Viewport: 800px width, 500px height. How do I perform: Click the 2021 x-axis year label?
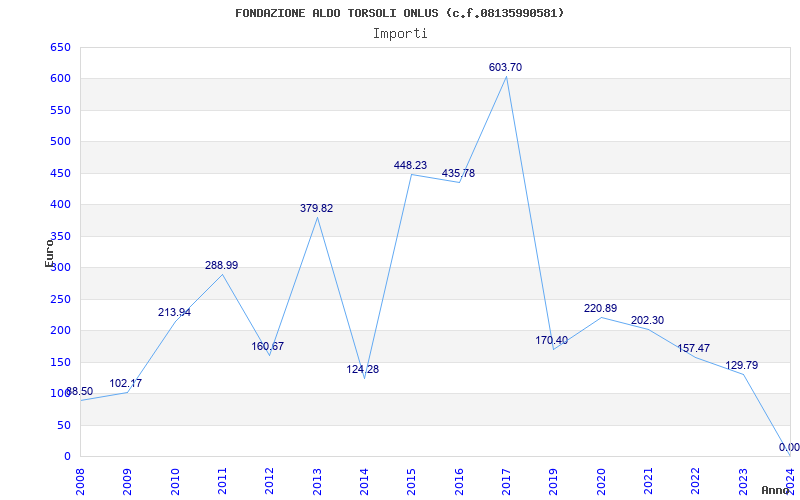(x=648, y=482)
